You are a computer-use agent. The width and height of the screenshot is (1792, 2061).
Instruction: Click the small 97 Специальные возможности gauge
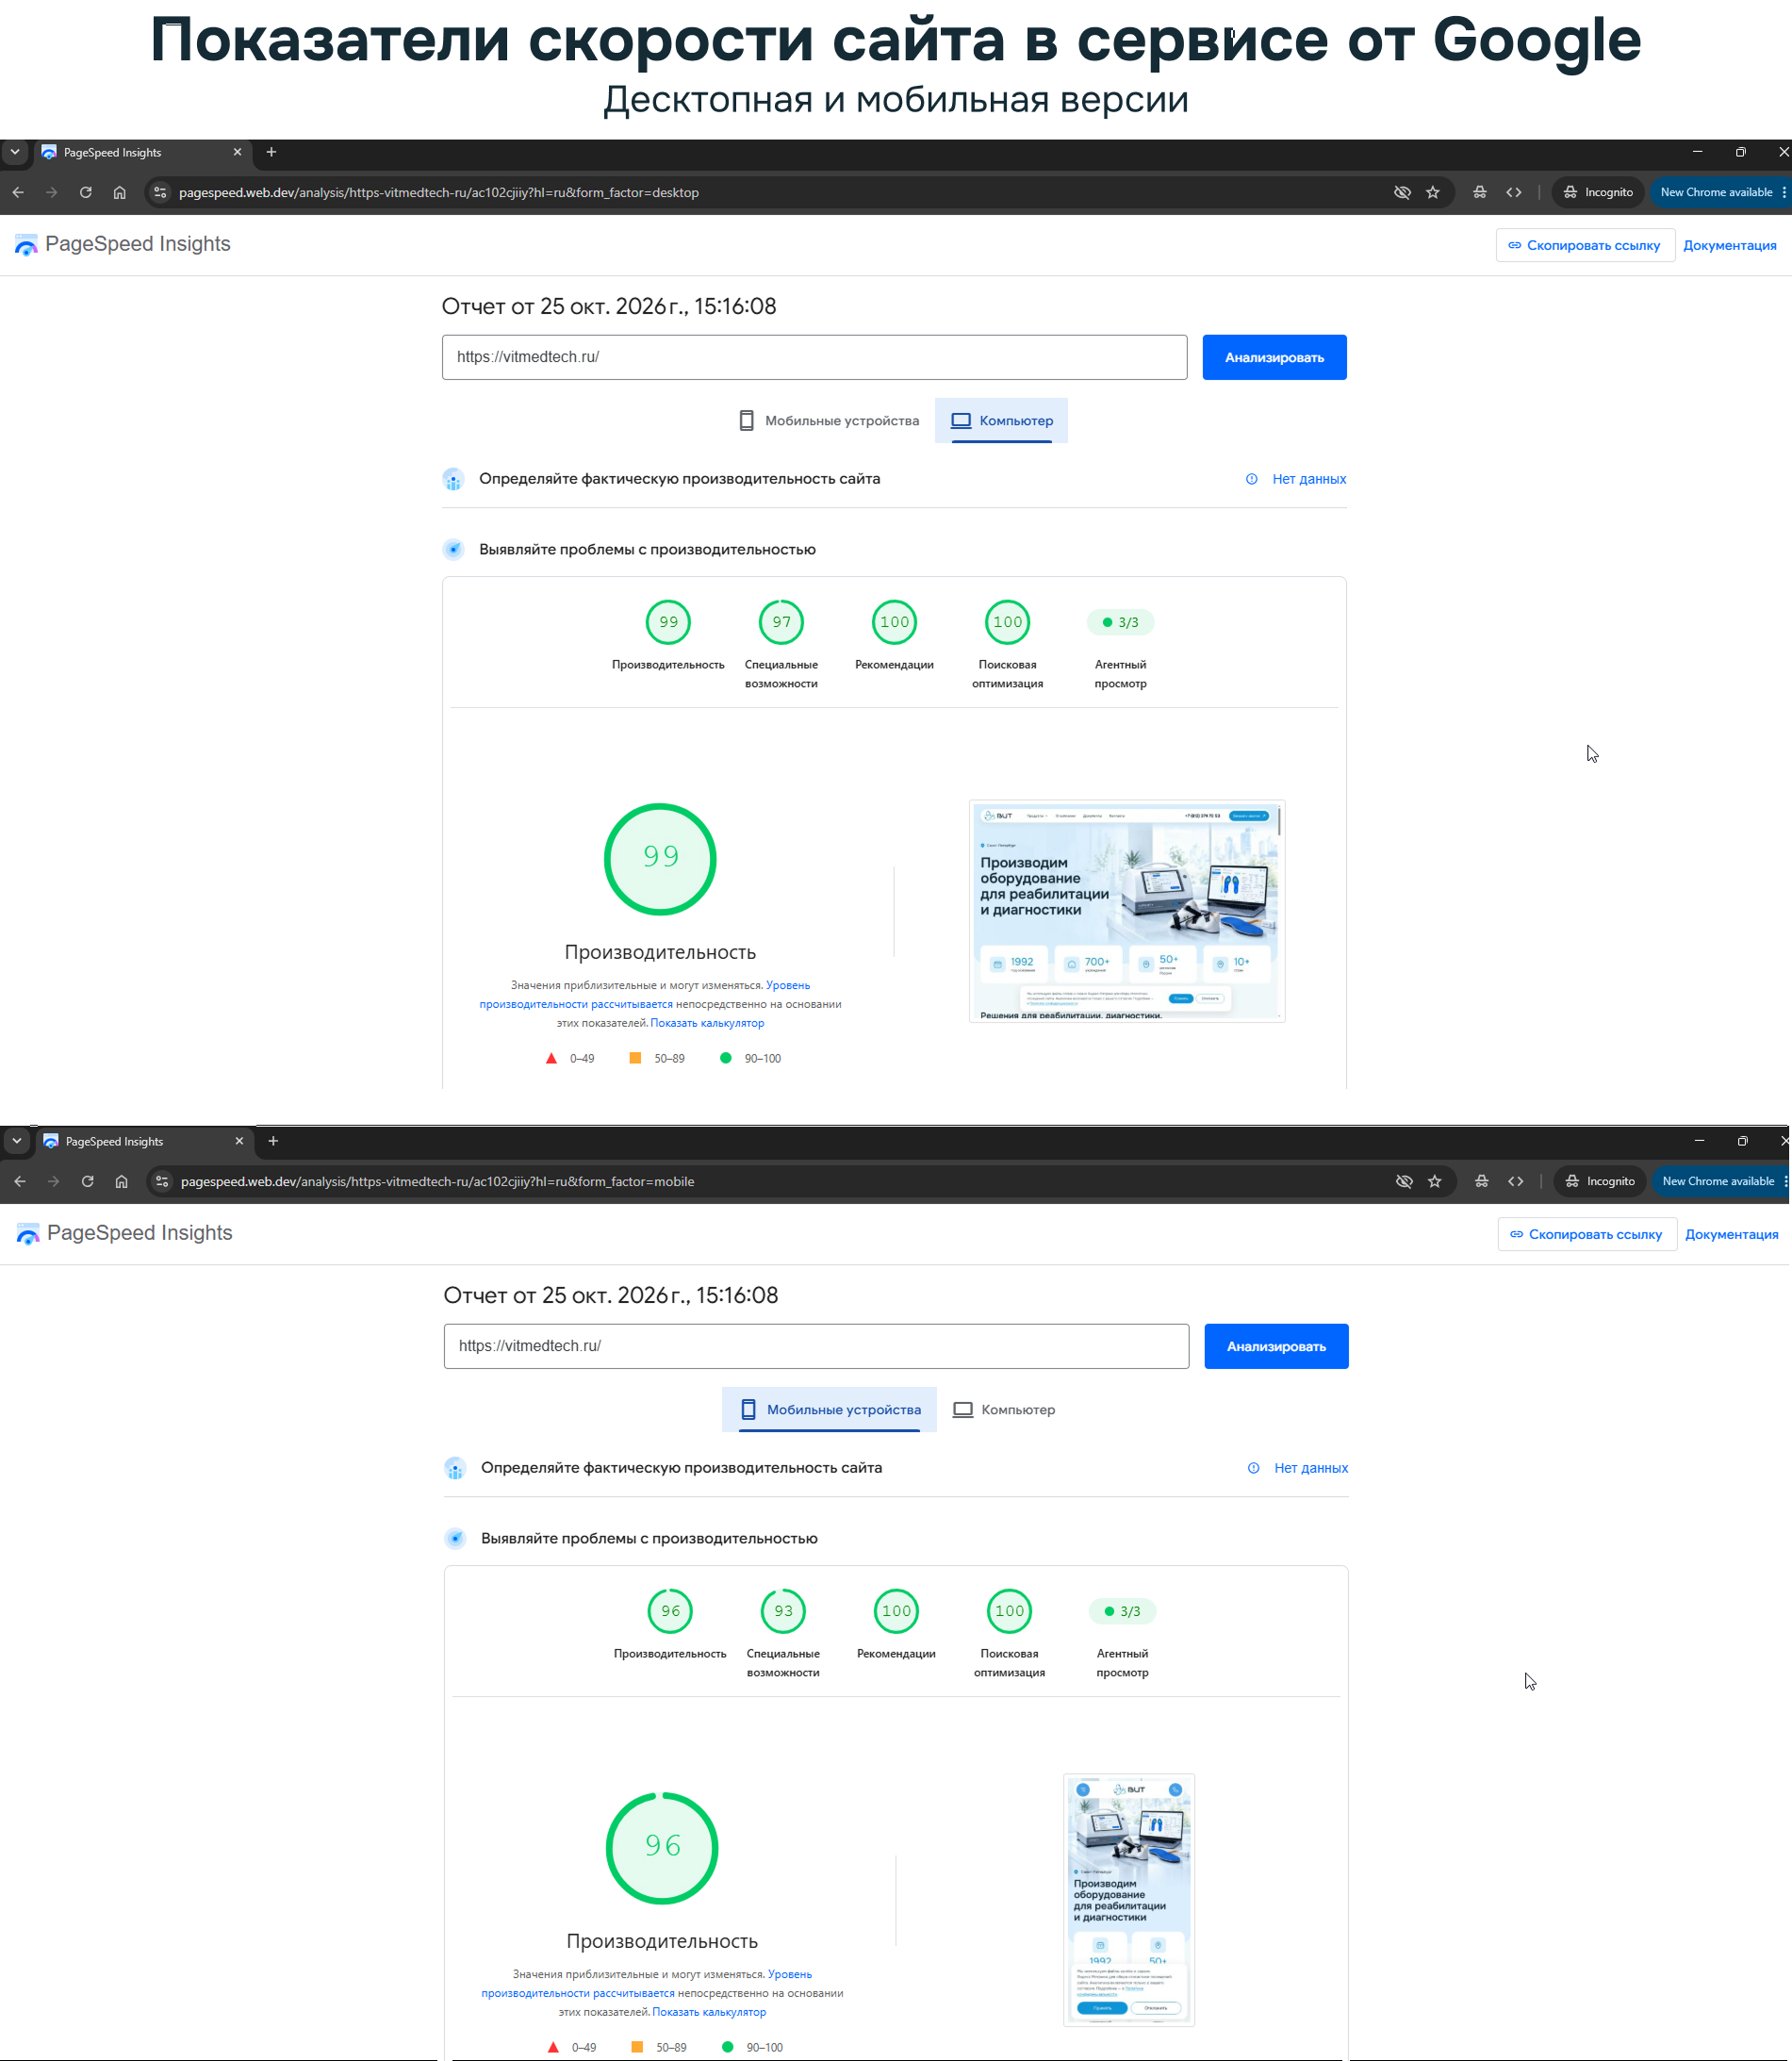pyautogui.click(x=781, y=622)
